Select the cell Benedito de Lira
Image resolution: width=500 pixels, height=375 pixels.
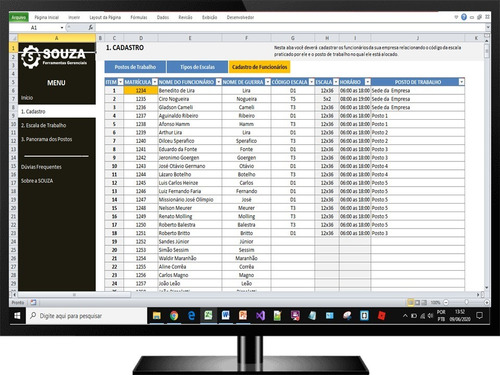pyautogui.click(x=190, y=91)
